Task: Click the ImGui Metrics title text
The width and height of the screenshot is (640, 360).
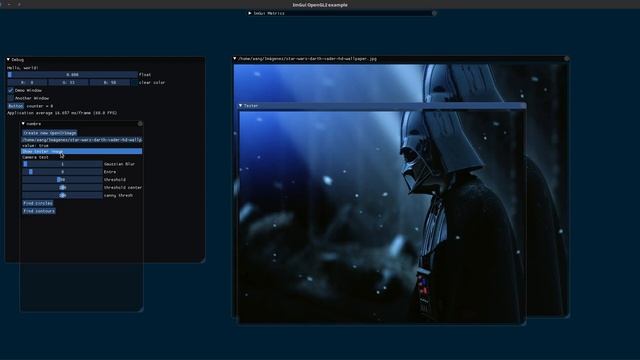Action: tap(269, 13)
